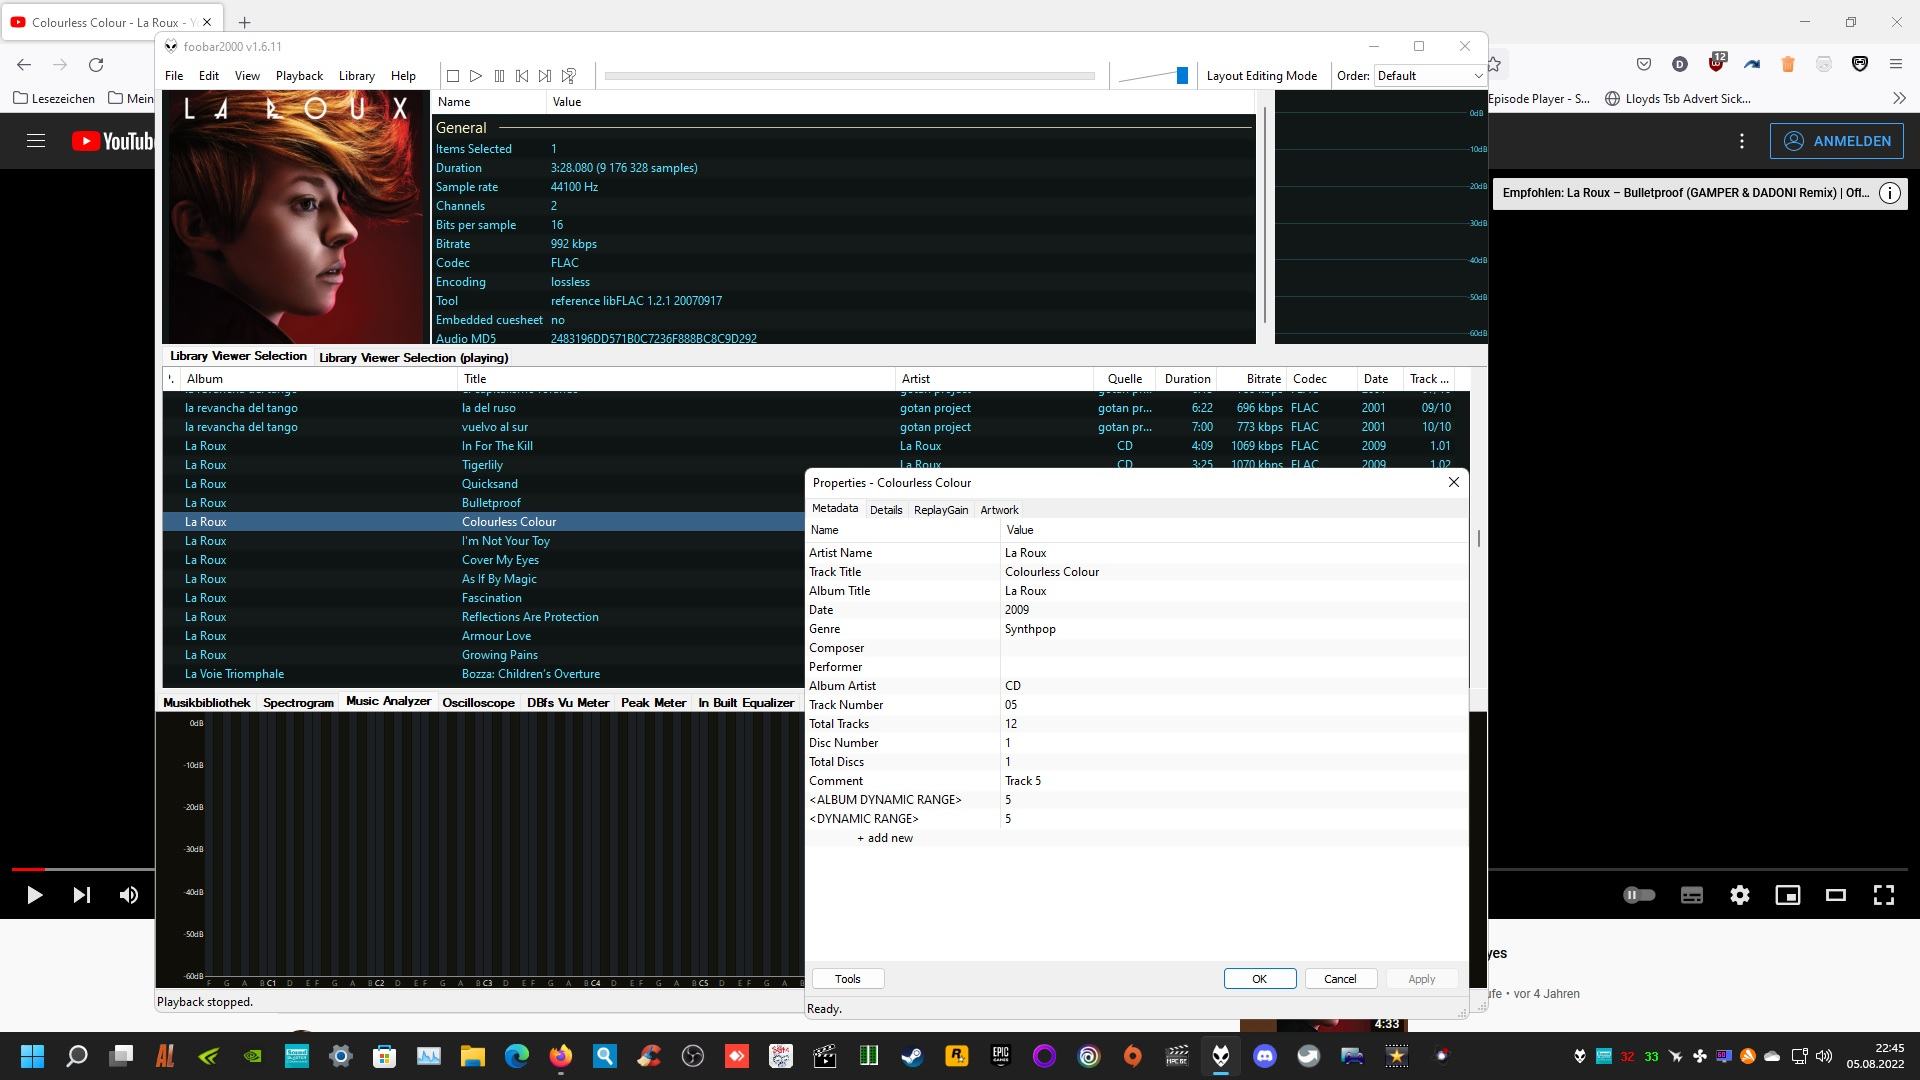
Task: Open a new browser tab
Action: [x=245, y=22]
